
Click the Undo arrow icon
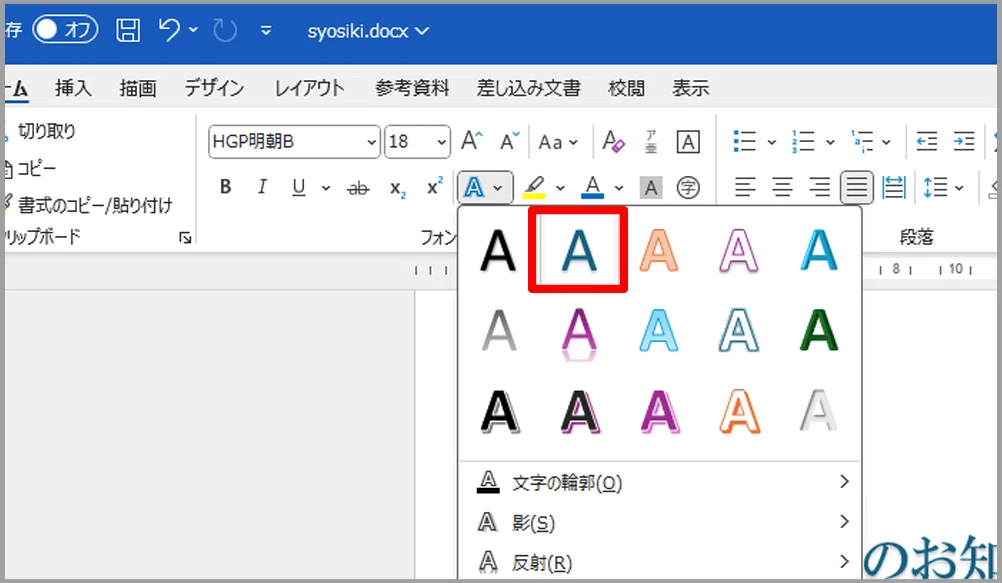pos(169,29)
